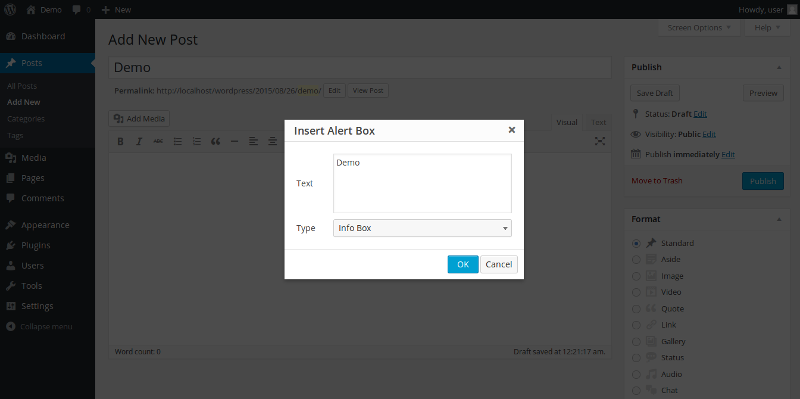Select the Audio post format
Image resolution: width=800 pixels, height=399 pixels.
[x=636, y=374]
